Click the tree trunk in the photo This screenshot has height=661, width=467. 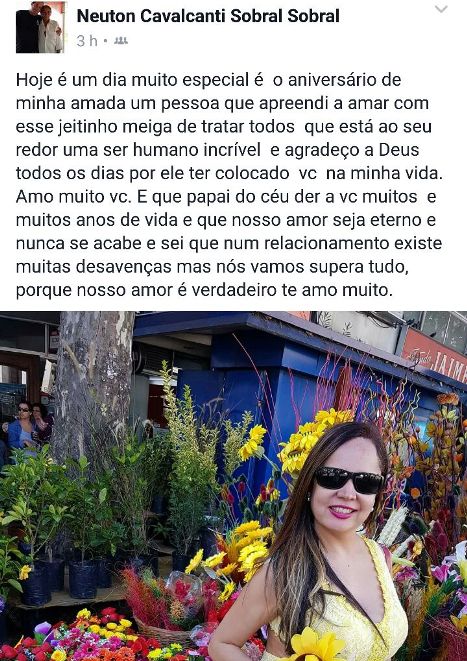94,379
